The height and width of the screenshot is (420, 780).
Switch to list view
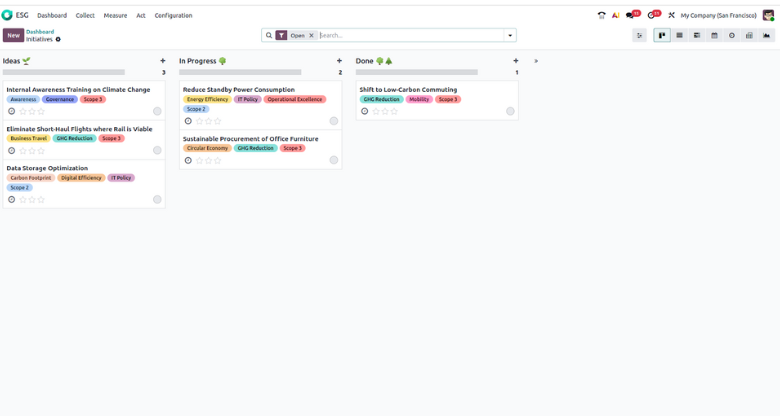(679, 35)
